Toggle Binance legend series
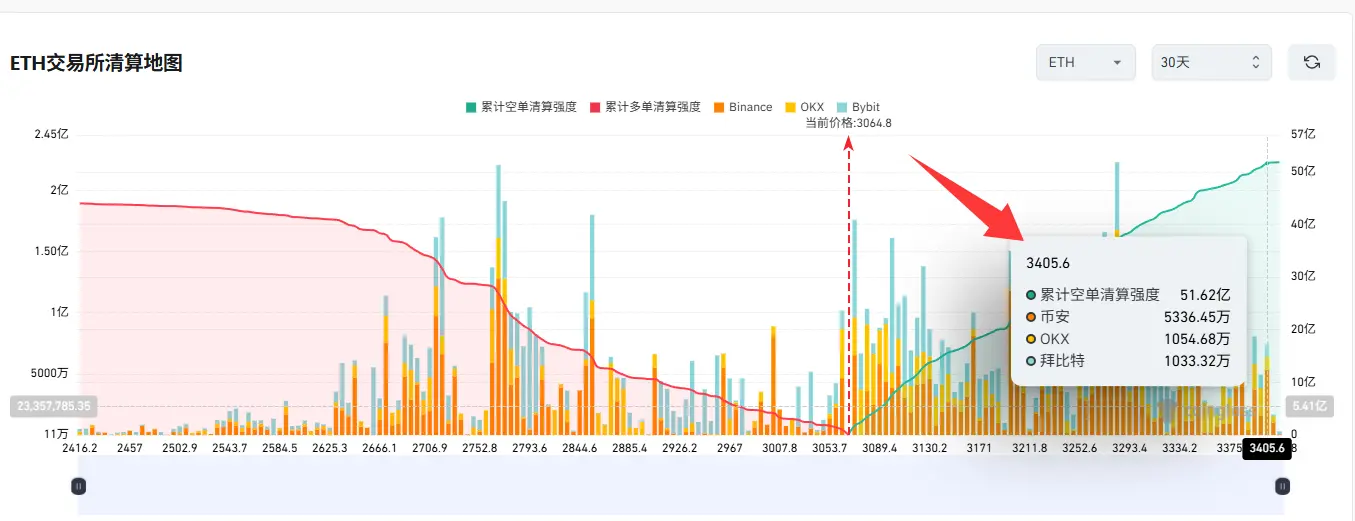The image size is (1355, 521). click(x=742, y=107)
